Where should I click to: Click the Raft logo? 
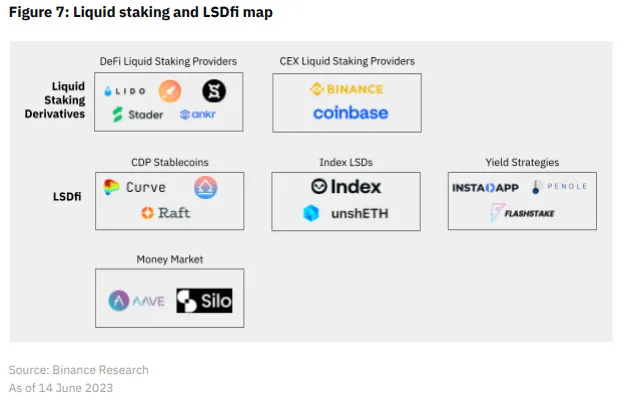(166, 212)
